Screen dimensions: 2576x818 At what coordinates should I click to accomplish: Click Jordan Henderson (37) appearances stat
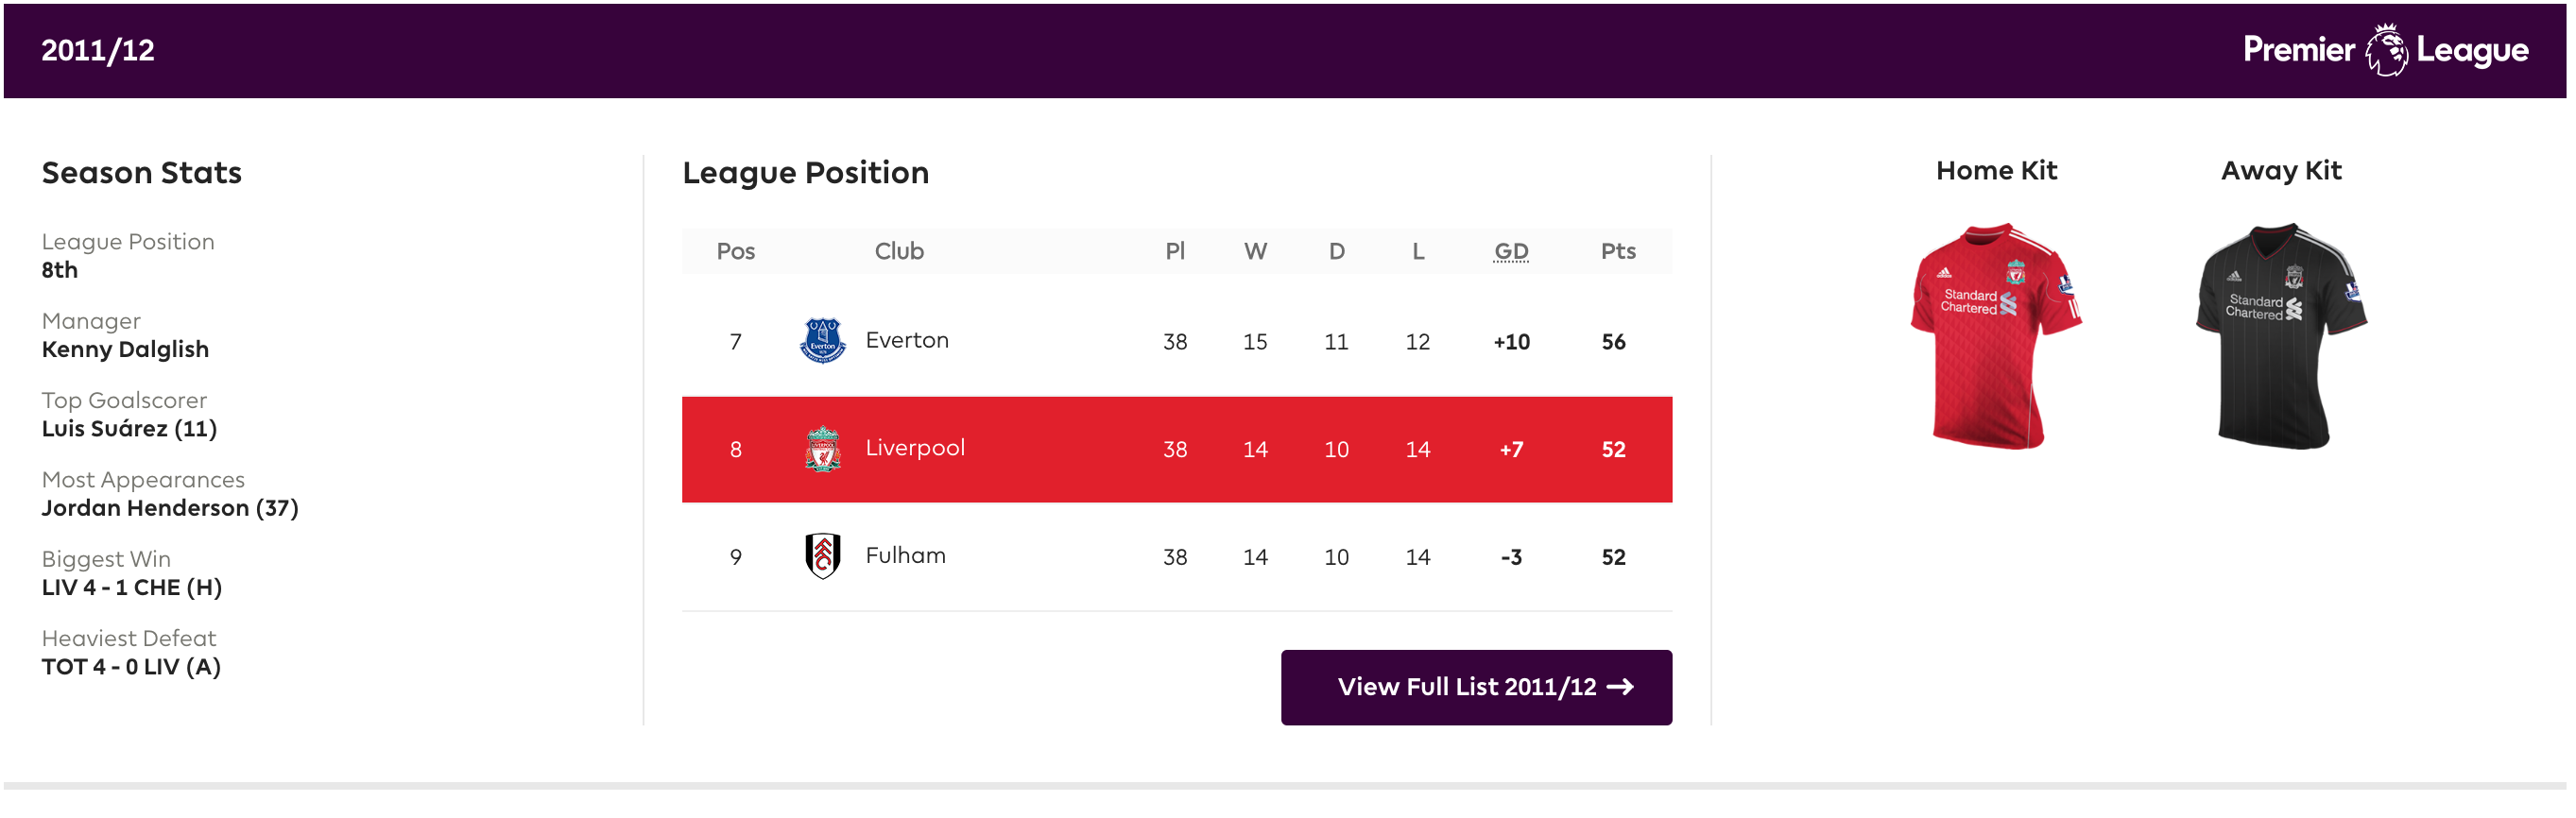click(x=170, y=508)
